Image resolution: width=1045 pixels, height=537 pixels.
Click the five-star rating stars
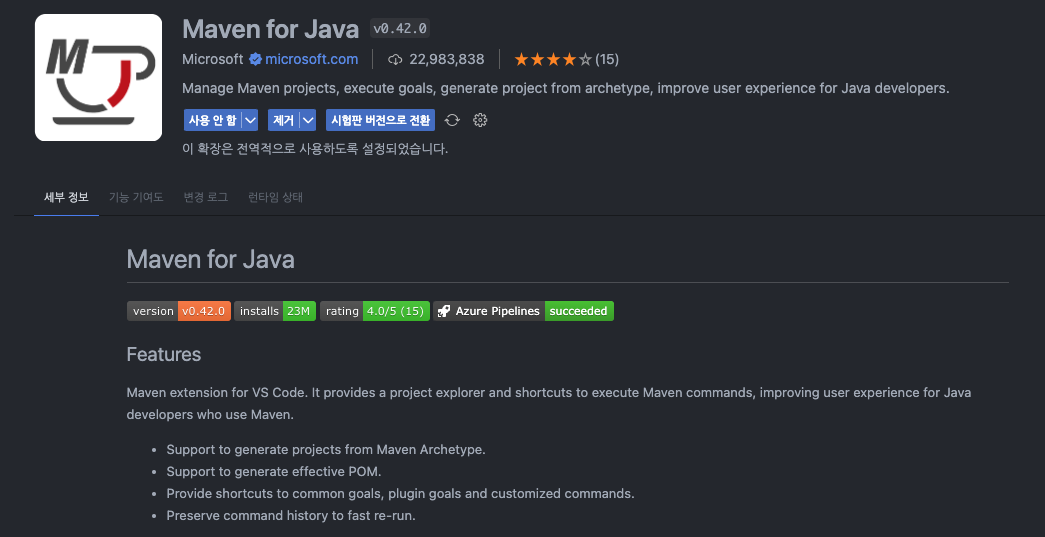click(x=552, y=59)
